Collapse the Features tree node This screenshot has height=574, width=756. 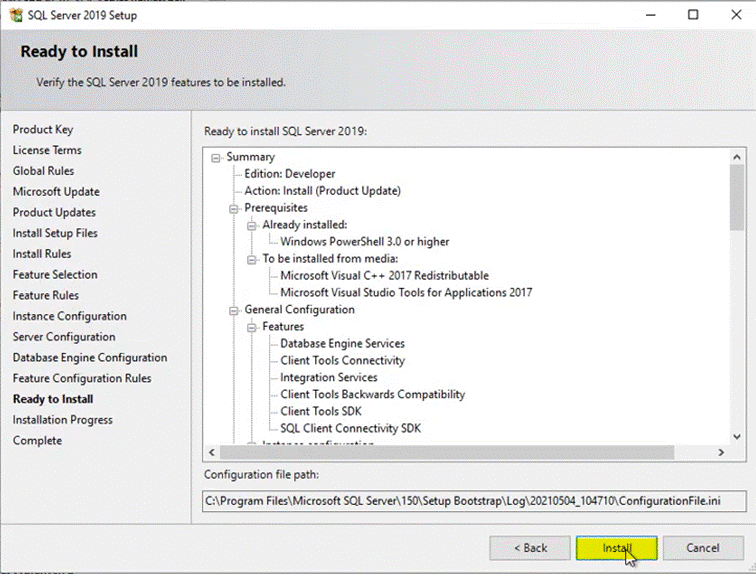pyautogui.click(x=251, y=328)
